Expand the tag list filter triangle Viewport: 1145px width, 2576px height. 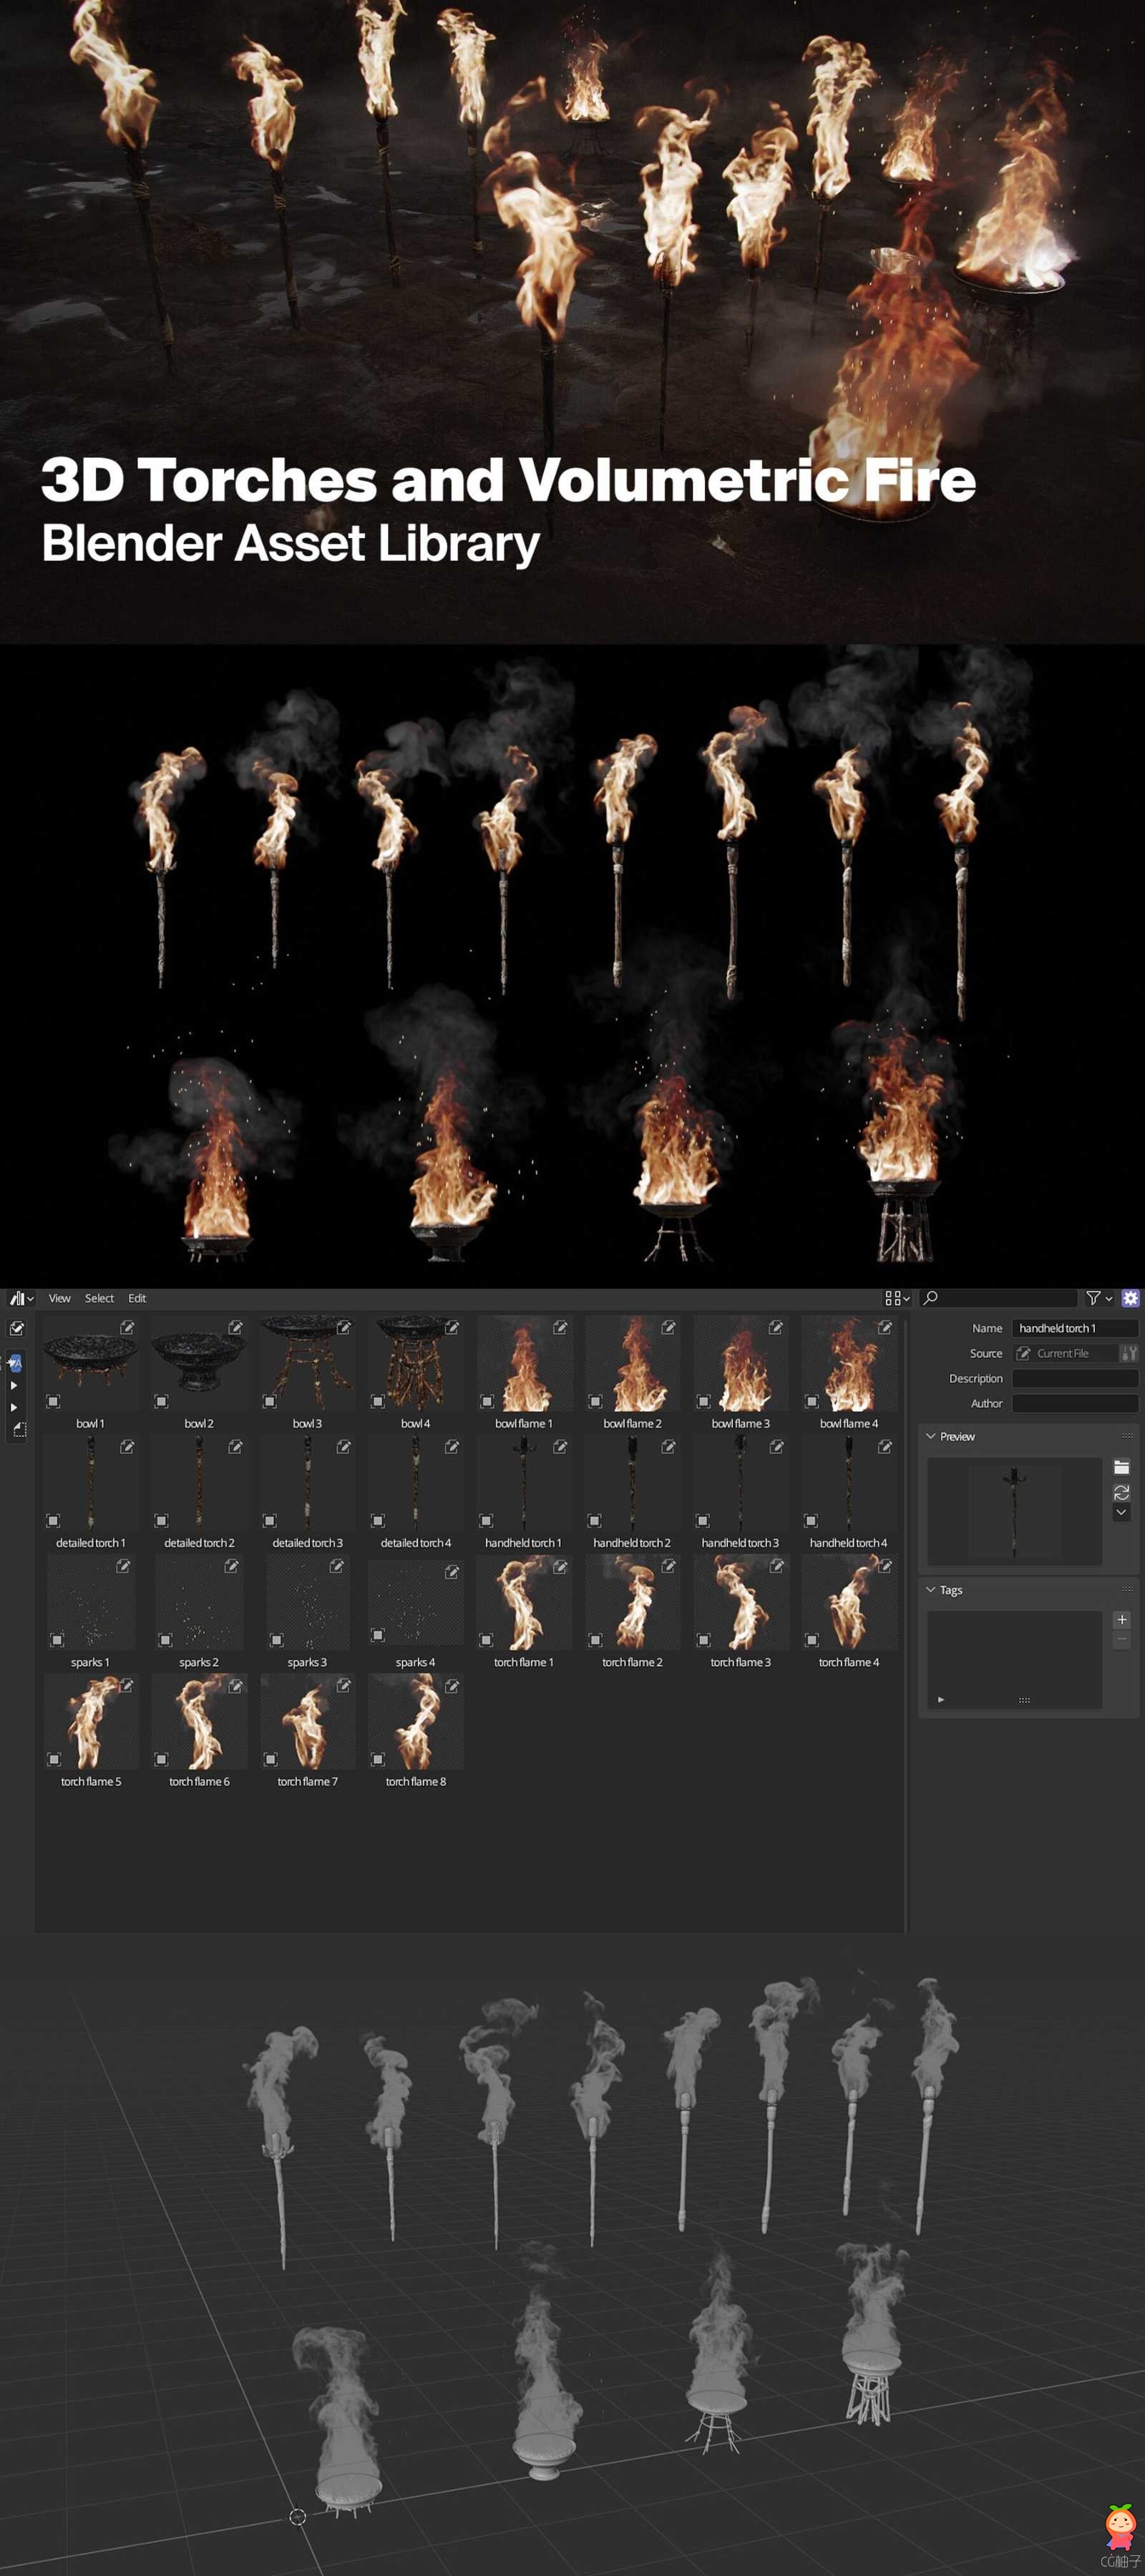tap(941, 1699)
